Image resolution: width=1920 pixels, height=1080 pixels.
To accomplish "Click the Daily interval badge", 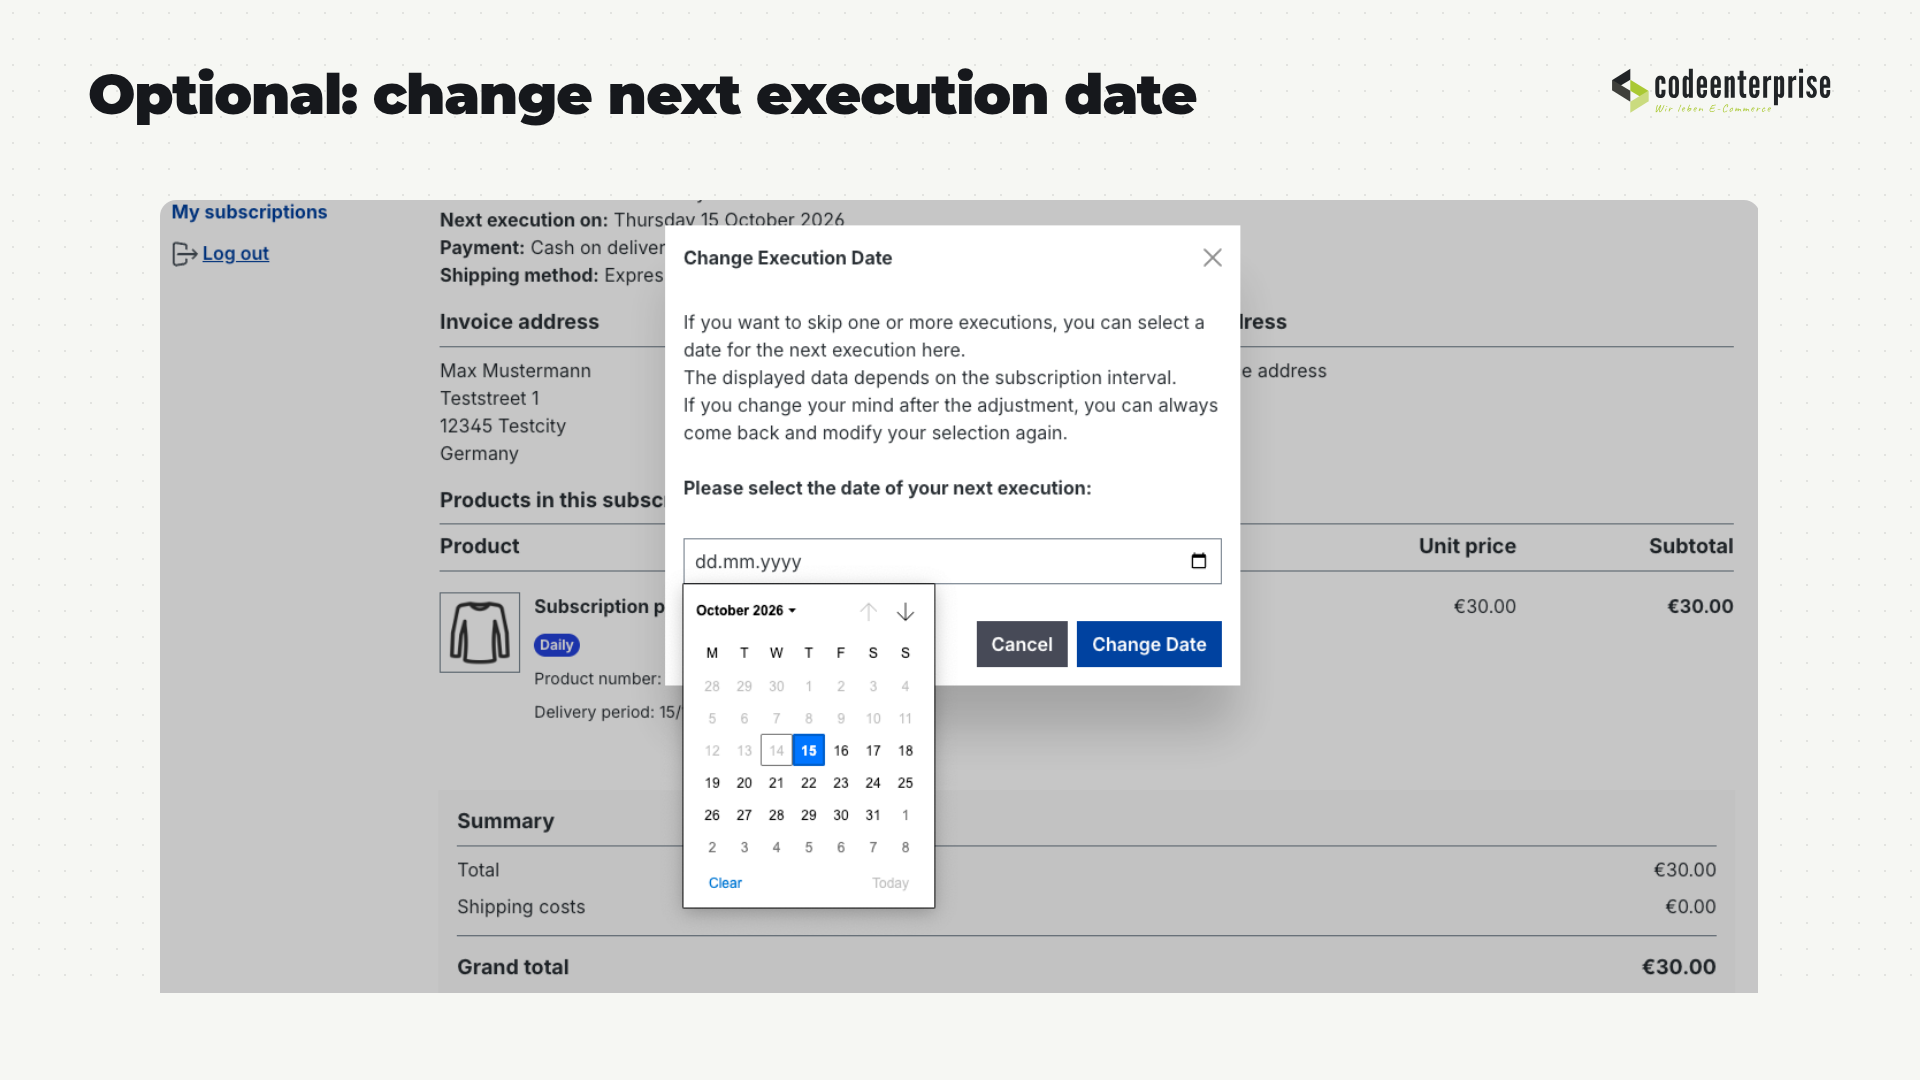I will pyautogui.click(x=557, y=645).
